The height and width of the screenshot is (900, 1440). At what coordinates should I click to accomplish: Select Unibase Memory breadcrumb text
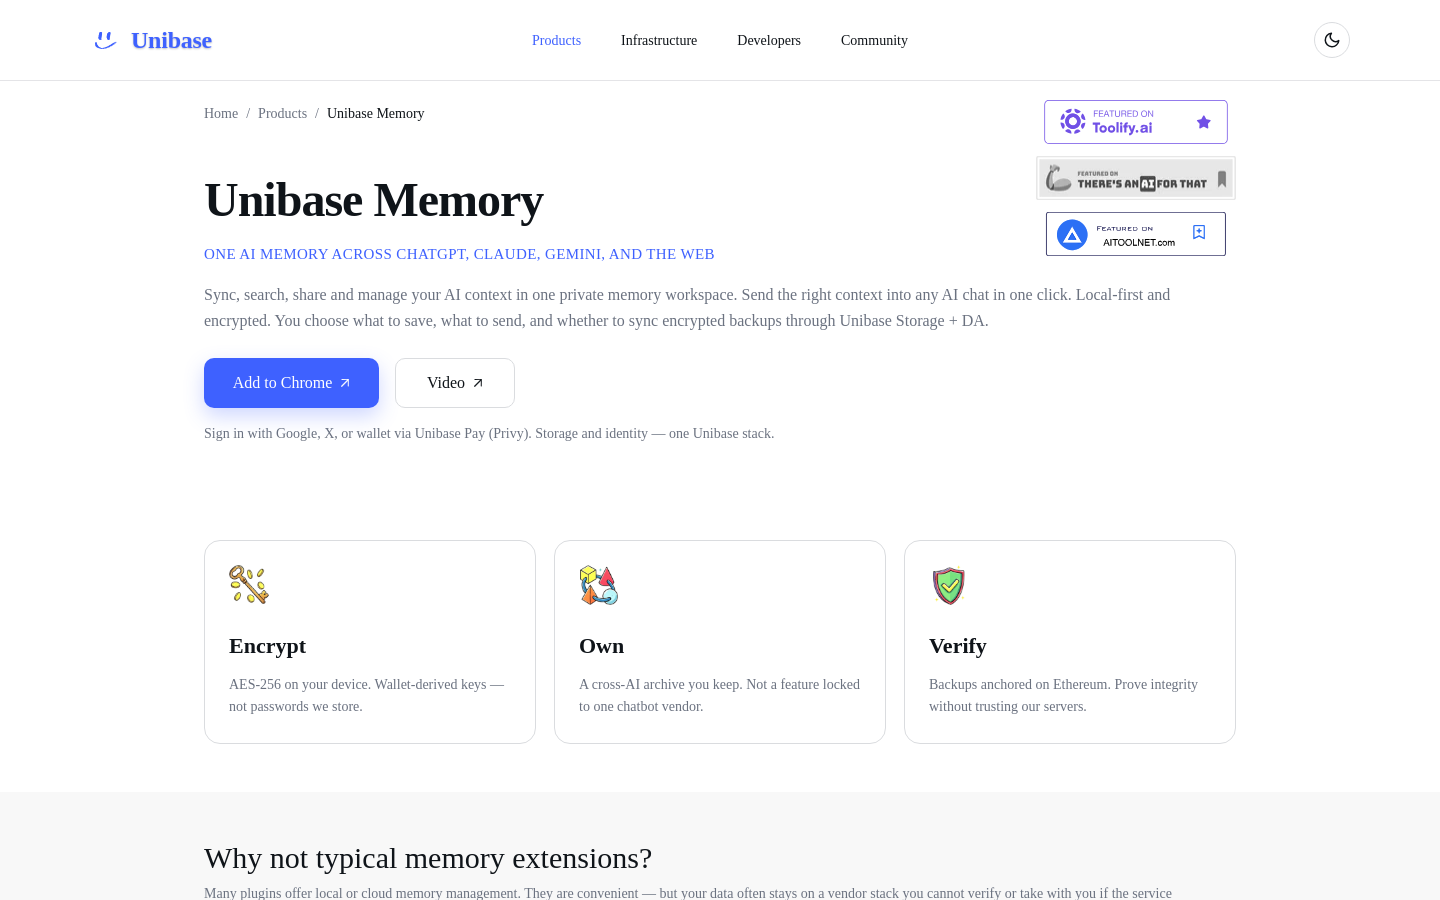375,113
